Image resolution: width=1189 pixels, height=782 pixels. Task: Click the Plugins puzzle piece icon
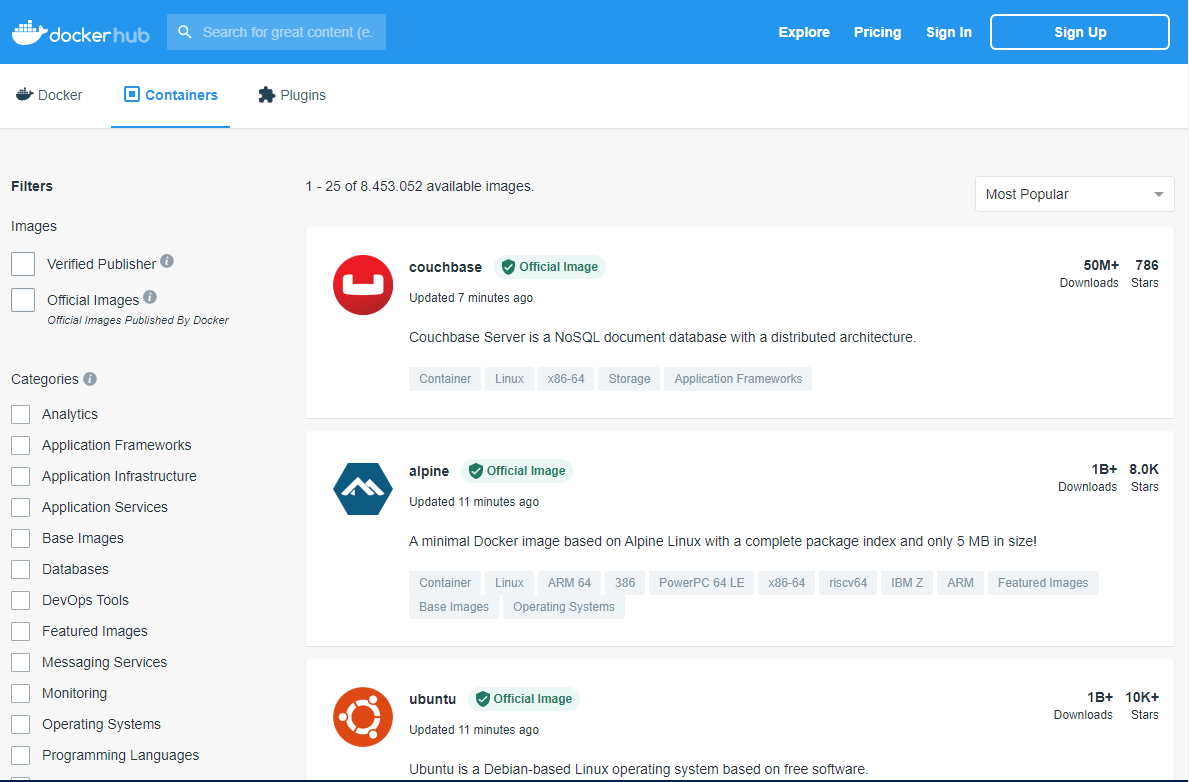tap(266, 95)
